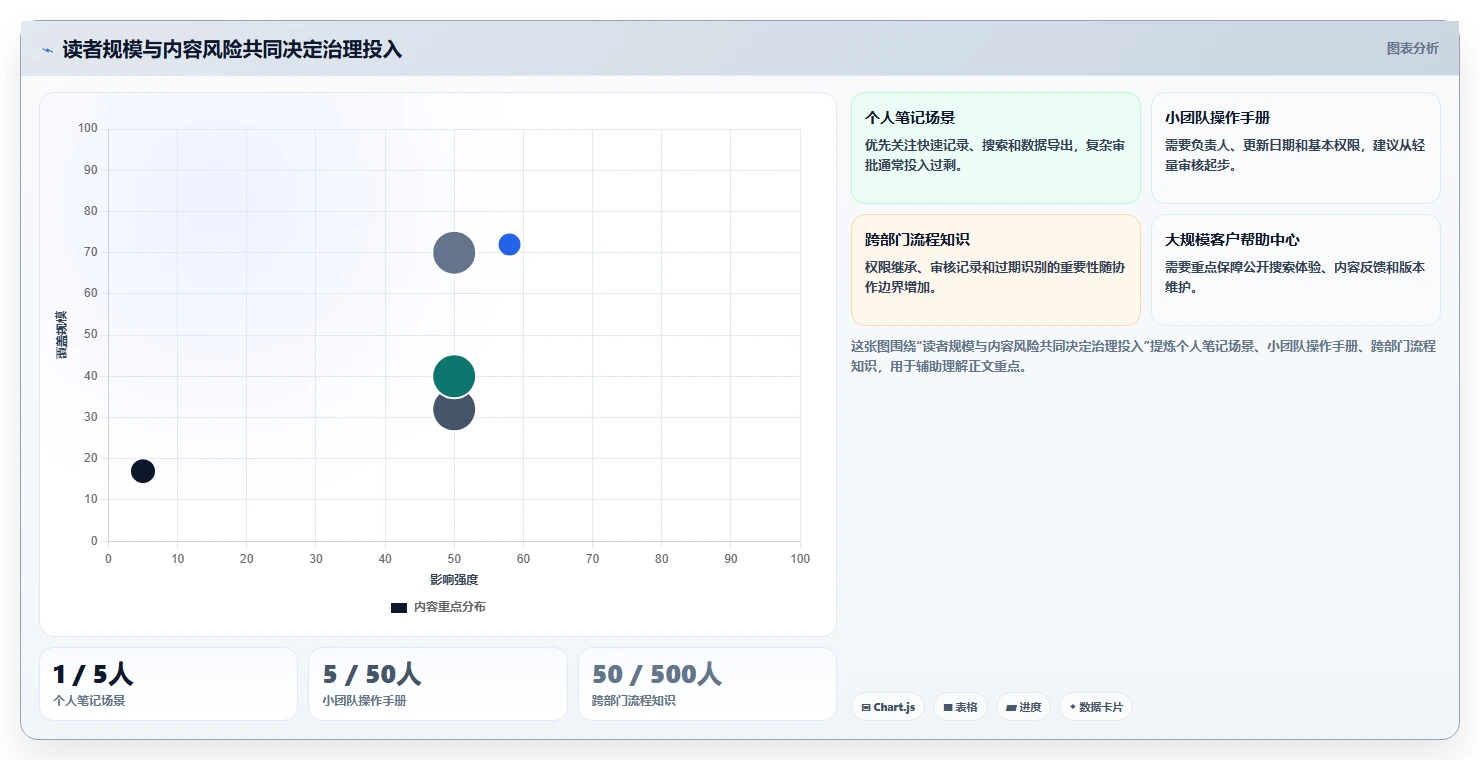This screenshot has height=760, width=1480.
Task: Click the 进度 tag chip
Action: click(x=1023, y=707)
